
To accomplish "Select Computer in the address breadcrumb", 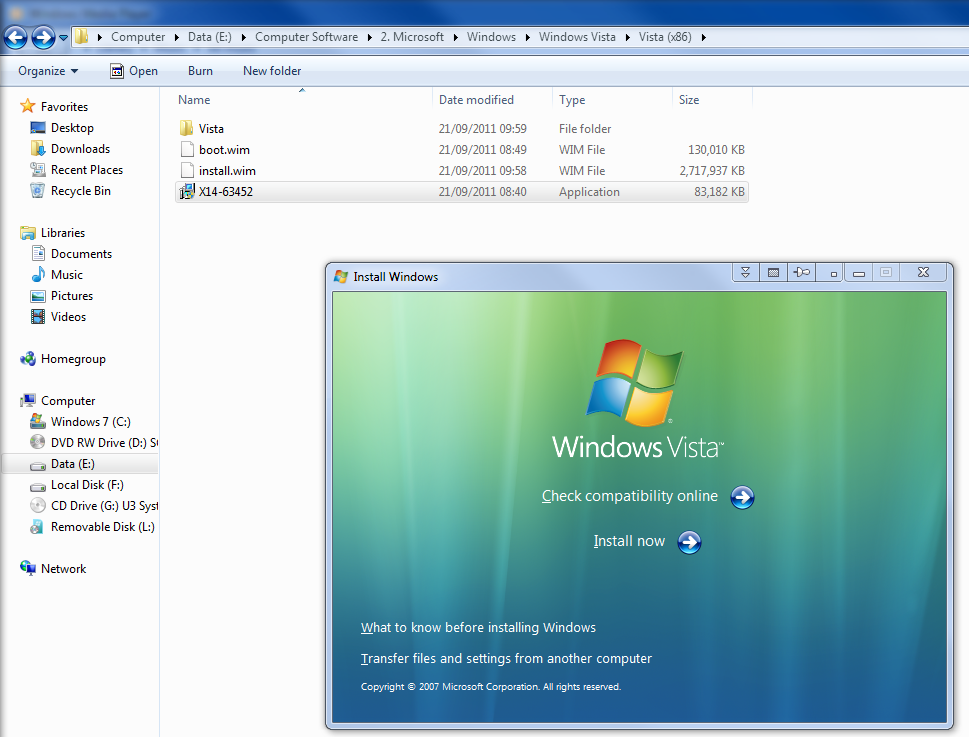I will click(x=138, y=37).
